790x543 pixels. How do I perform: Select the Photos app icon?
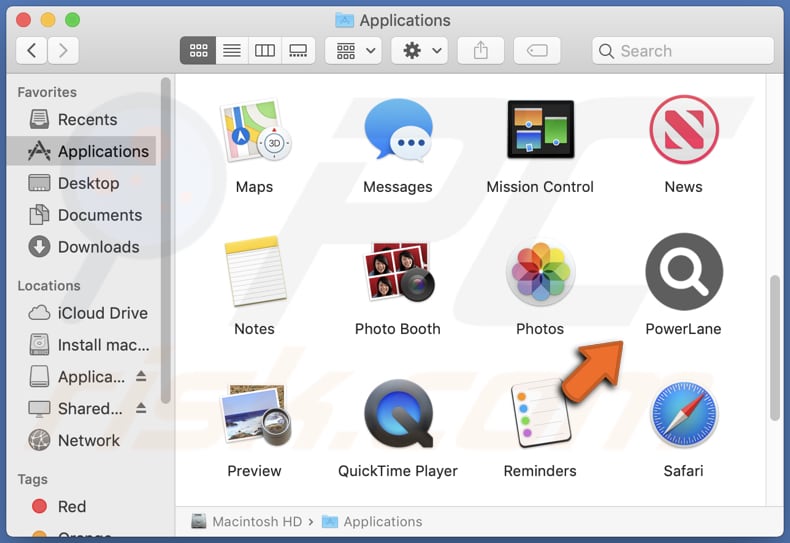540,272
